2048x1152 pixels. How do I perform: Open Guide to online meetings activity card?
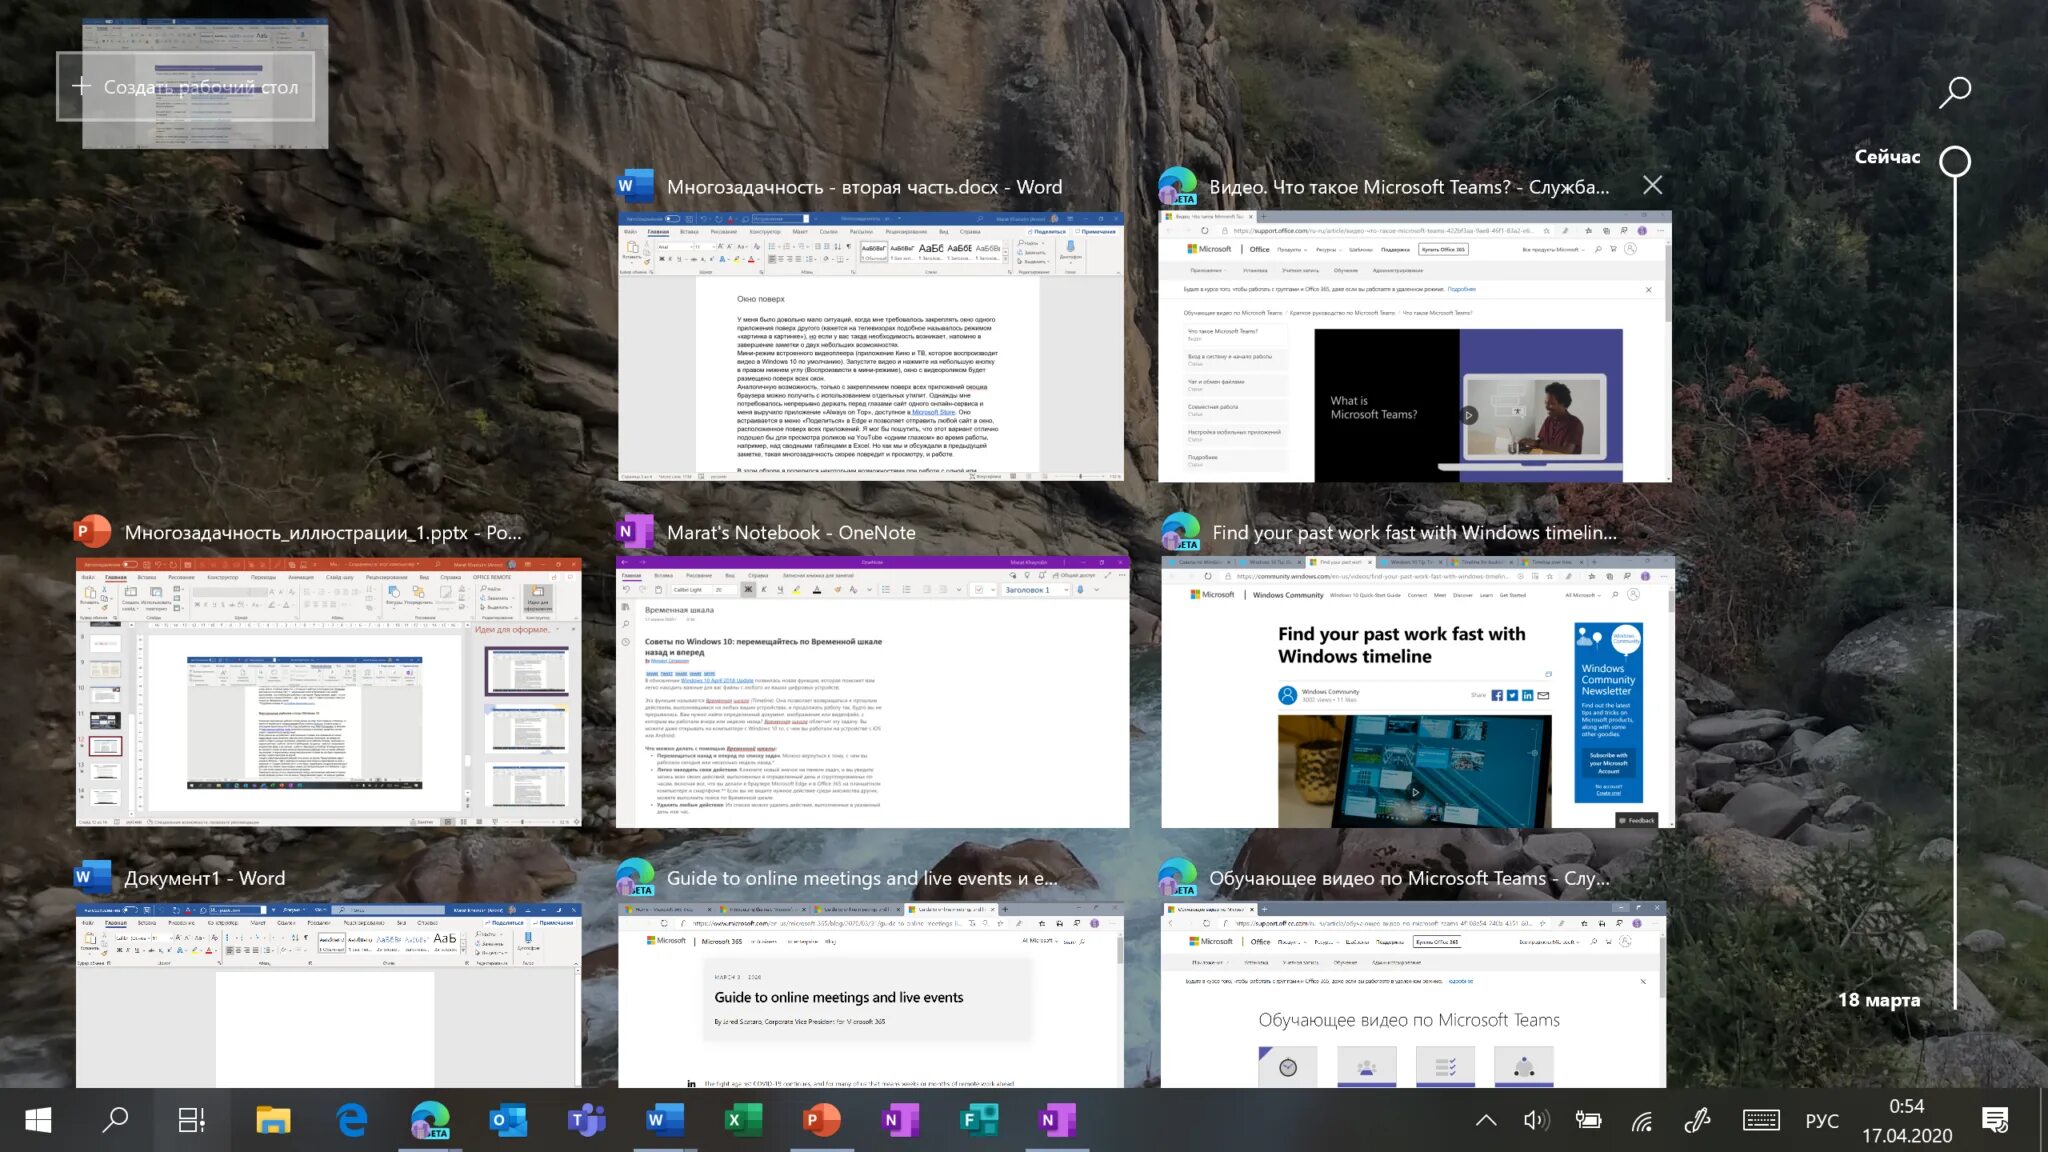click(x=870, y=995)
